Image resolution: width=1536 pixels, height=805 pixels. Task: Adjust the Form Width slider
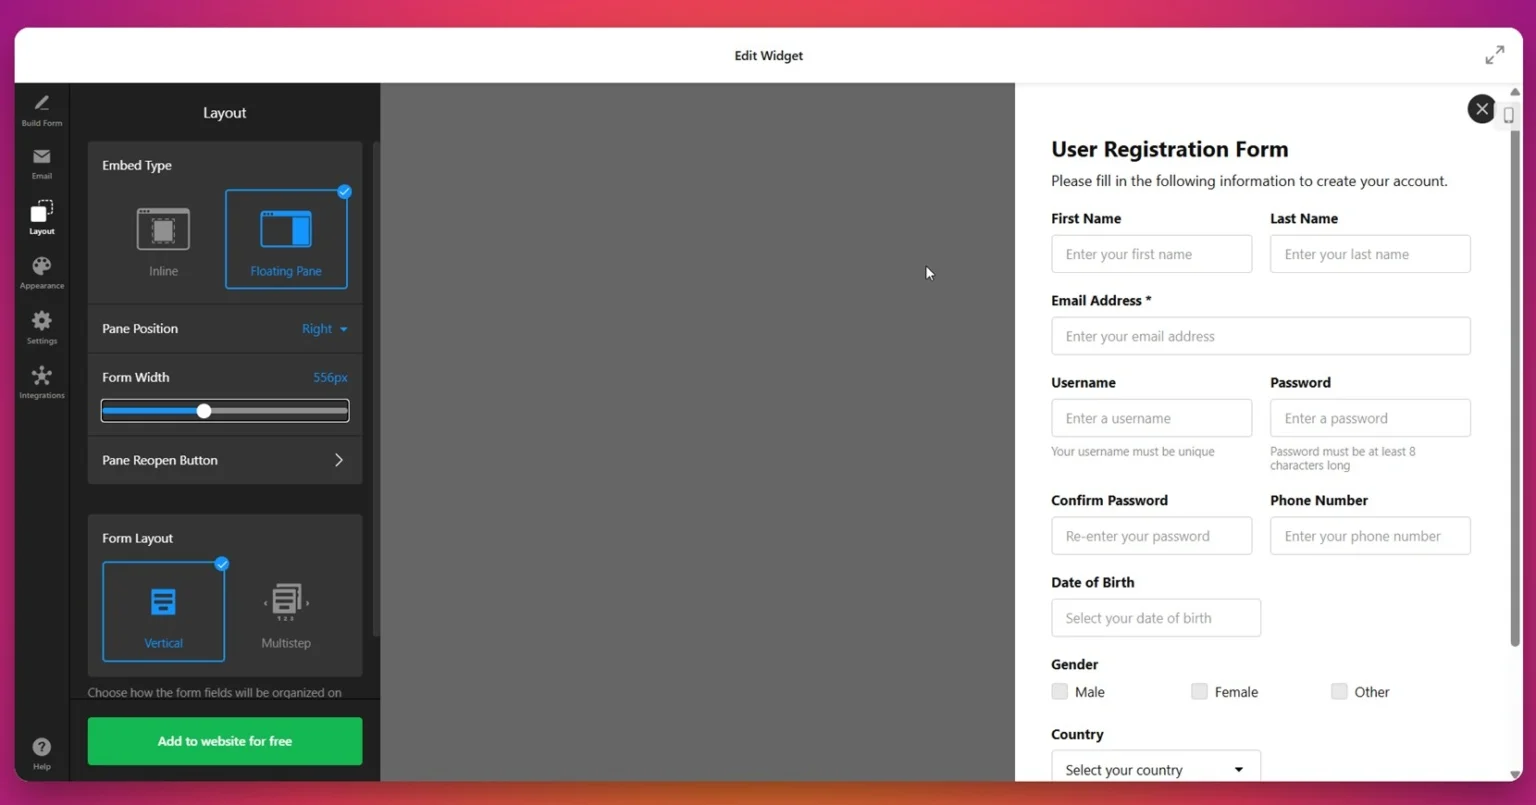[x=203, y=410]
